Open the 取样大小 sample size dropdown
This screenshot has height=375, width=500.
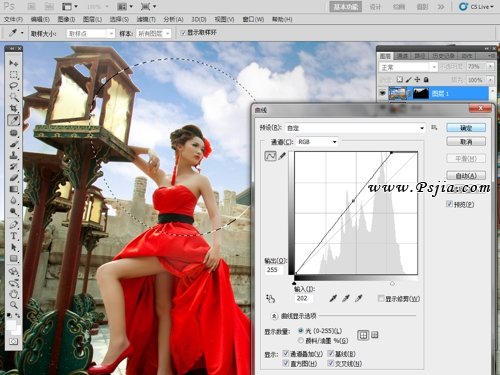coord(91,34)
